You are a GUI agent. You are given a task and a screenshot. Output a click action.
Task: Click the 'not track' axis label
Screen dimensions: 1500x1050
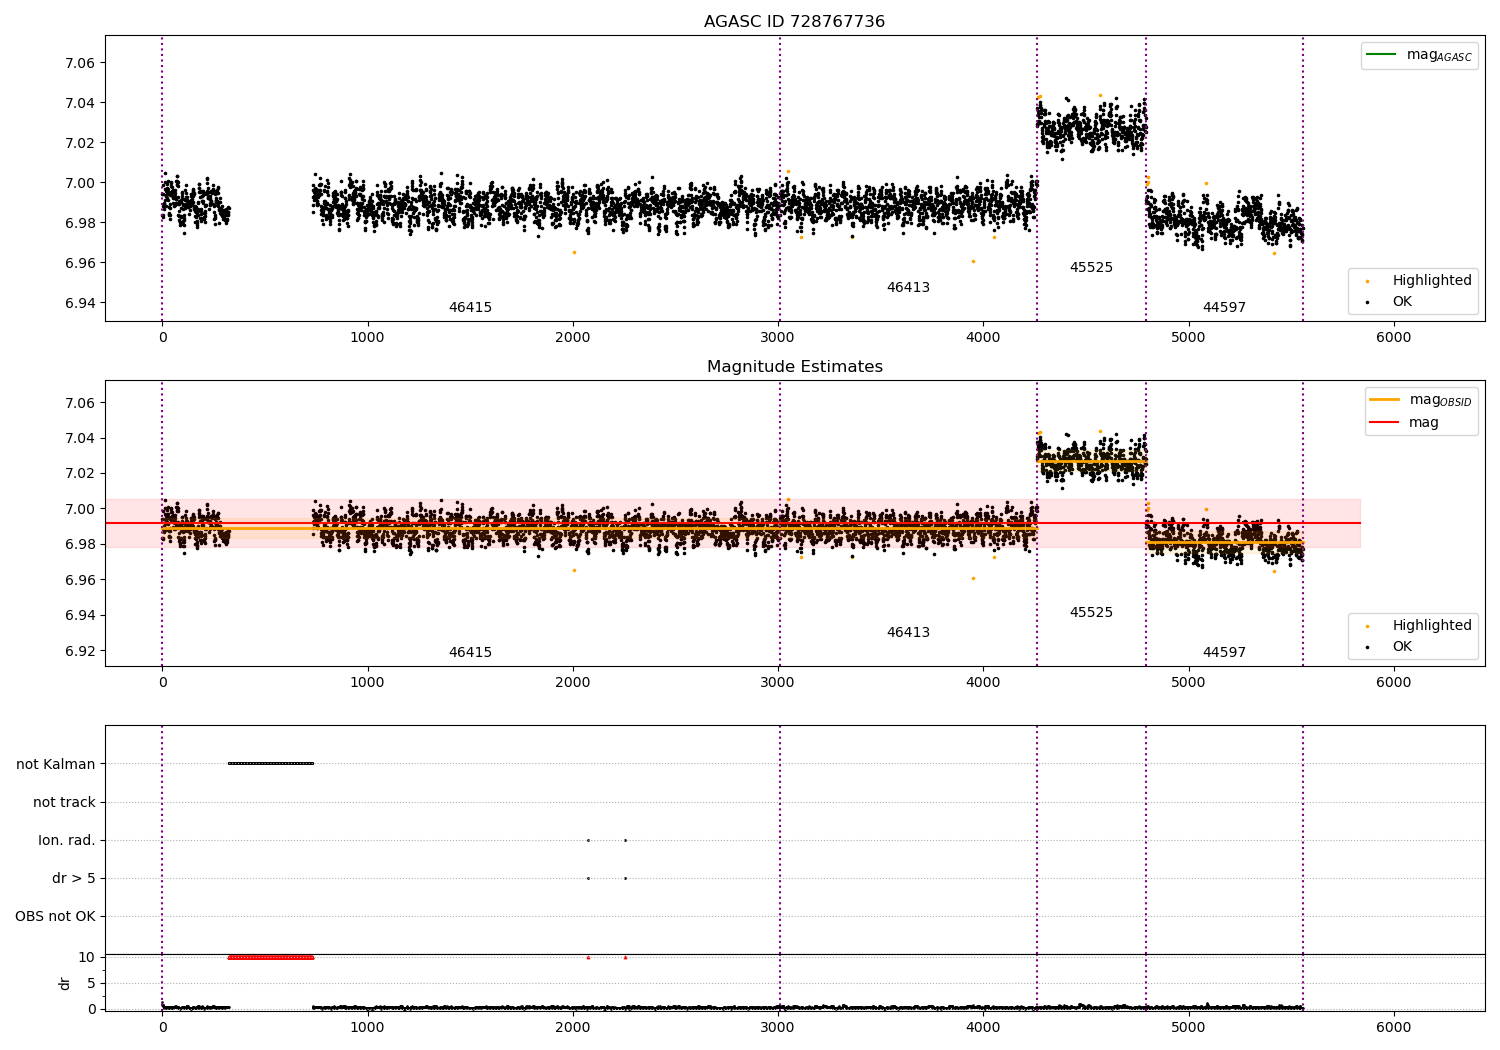(64, 802)
